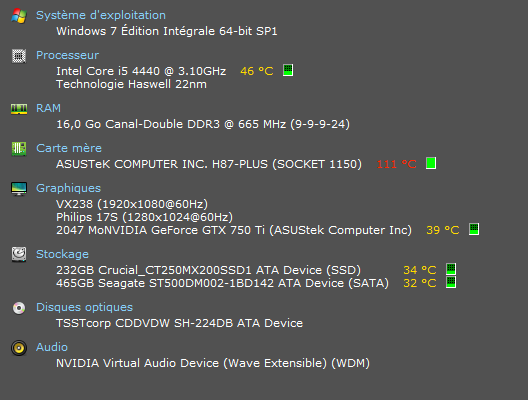528x400 pixels.
Task: Open the Processeur section link
Action: click(x=68, y=55)
